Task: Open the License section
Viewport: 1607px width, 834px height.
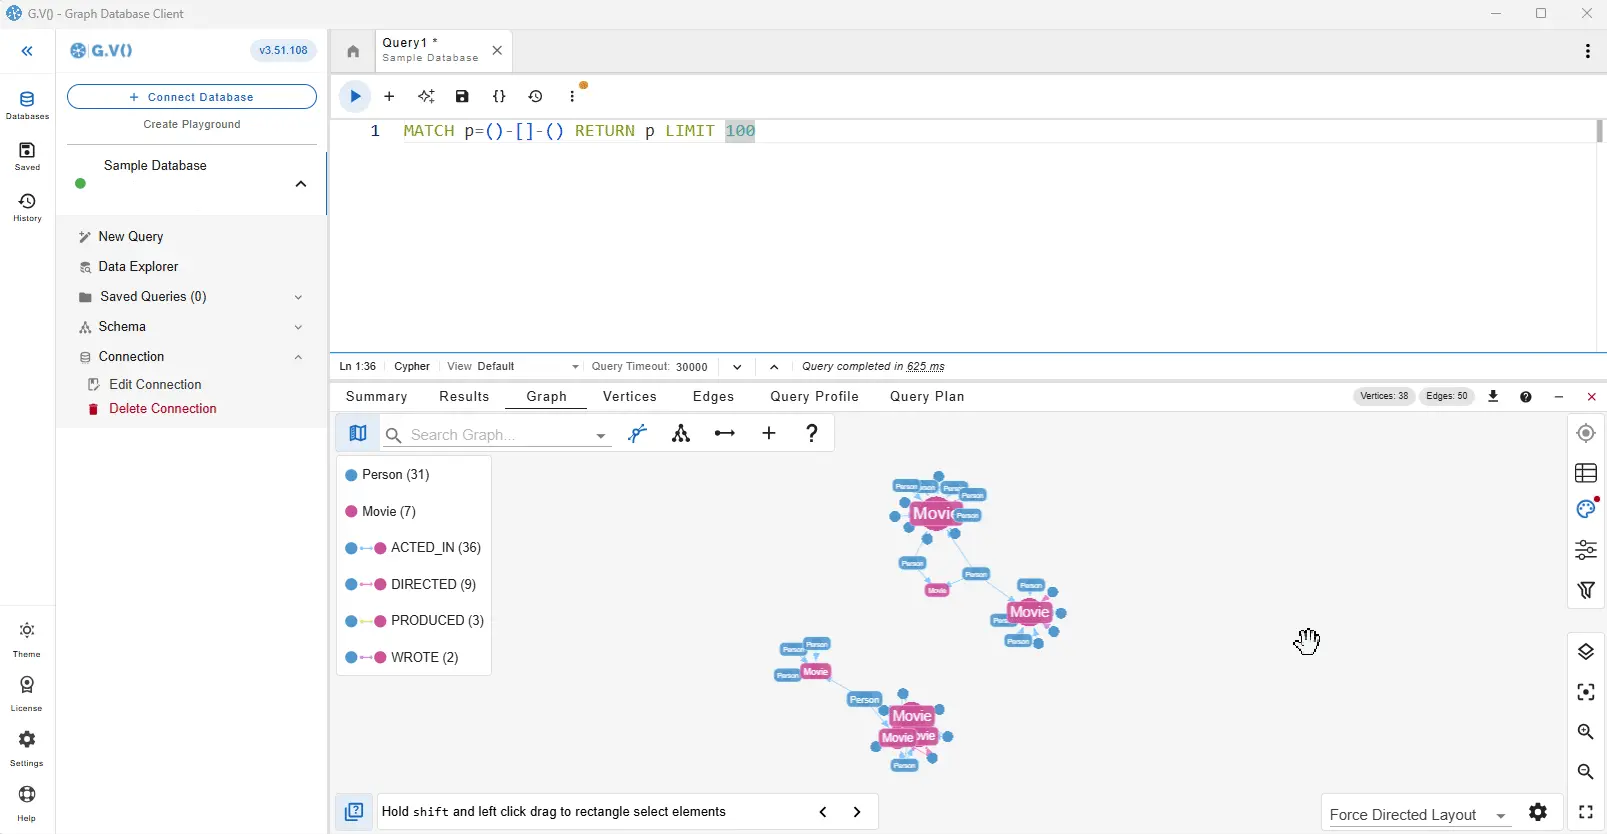Action: [27, 693]
